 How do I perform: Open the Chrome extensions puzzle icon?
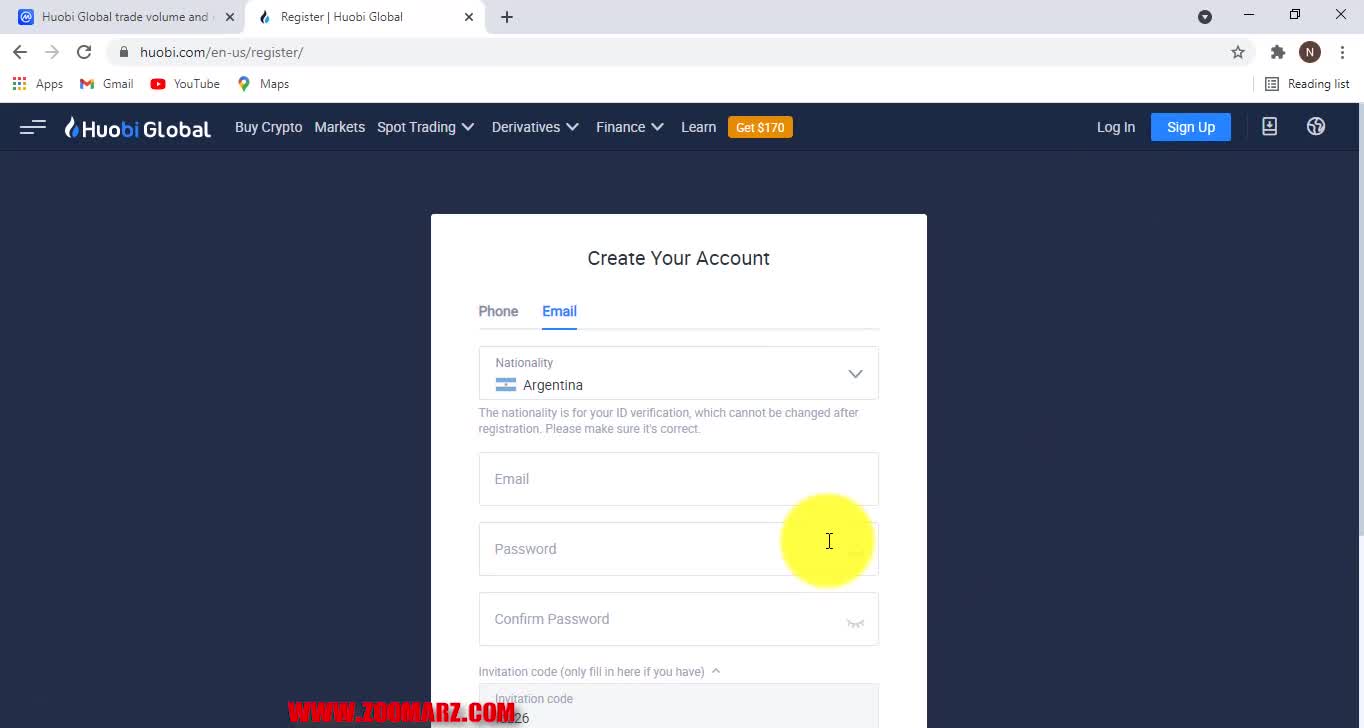click(1277, 52)
